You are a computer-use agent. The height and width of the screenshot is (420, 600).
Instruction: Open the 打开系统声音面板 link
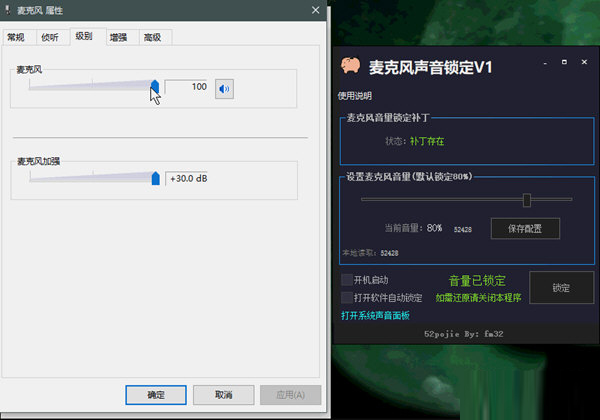click(376, 314)
